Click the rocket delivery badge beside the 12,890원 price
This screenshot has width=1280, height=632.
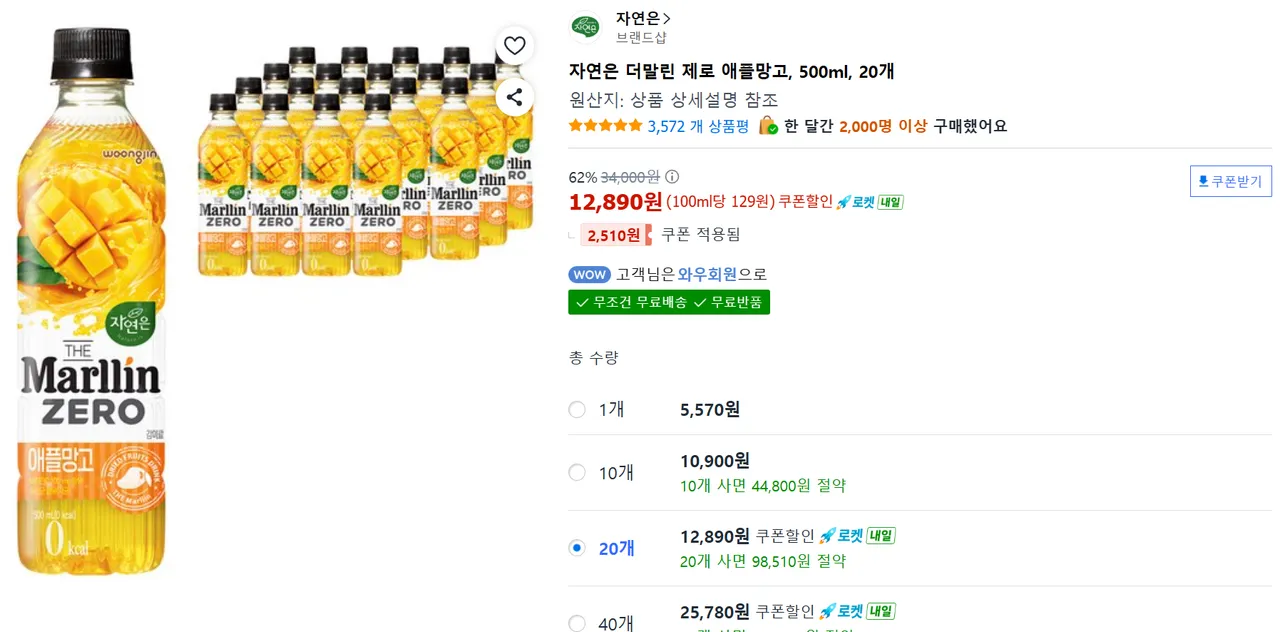tap(870, 202)
